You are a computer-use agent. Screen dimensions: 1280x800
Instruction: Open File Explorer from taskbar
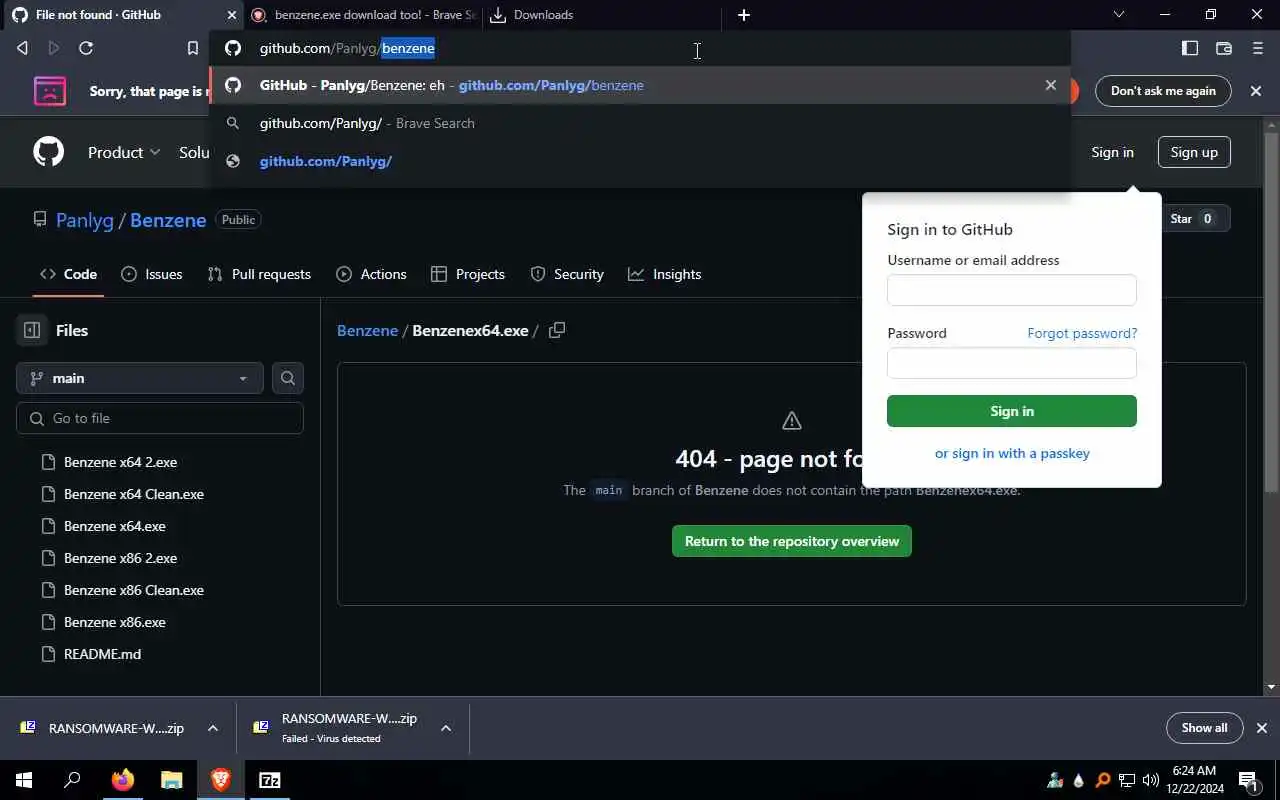172,780
